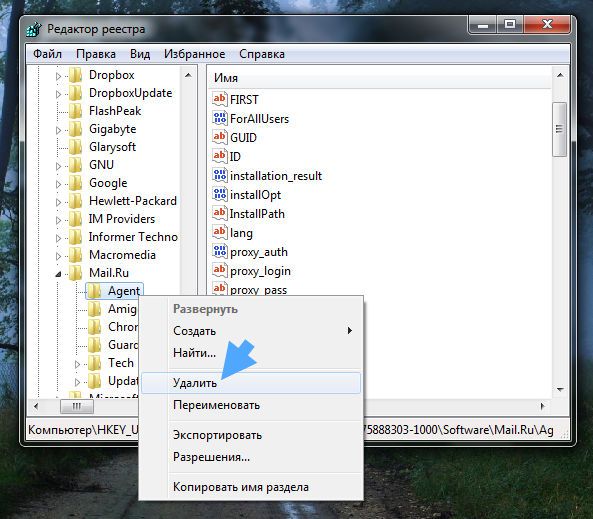
Task: Expand the Gigabyte registry key
Action: tap(58, 130)
